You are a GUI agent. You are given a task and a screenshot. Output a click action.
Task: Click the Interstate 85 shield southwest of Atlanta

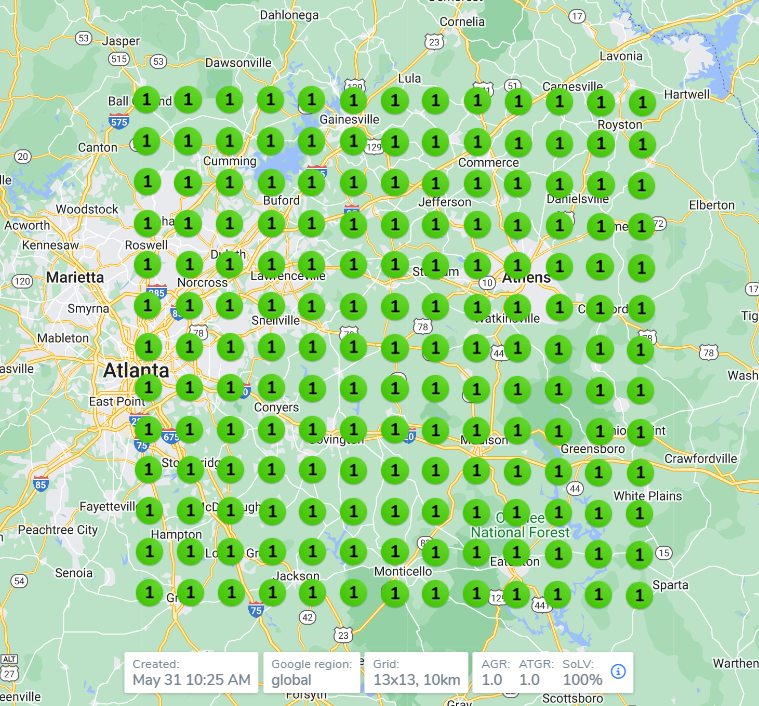click(x=41, y=483)
